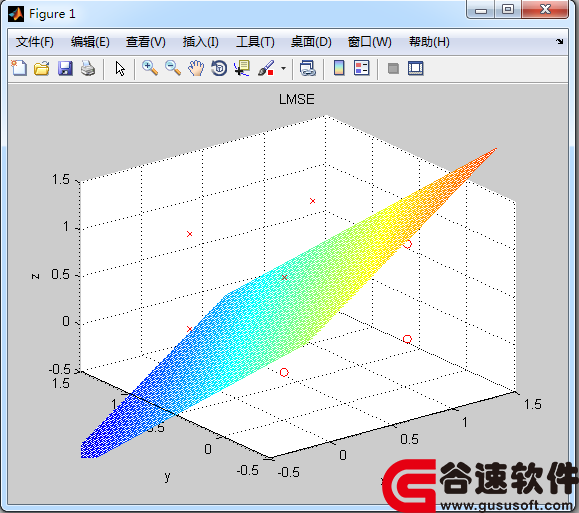The width and height of the screenshot is (579, 513).
Task: Maximize the Figure 1 window
Action: pos(508,10)
